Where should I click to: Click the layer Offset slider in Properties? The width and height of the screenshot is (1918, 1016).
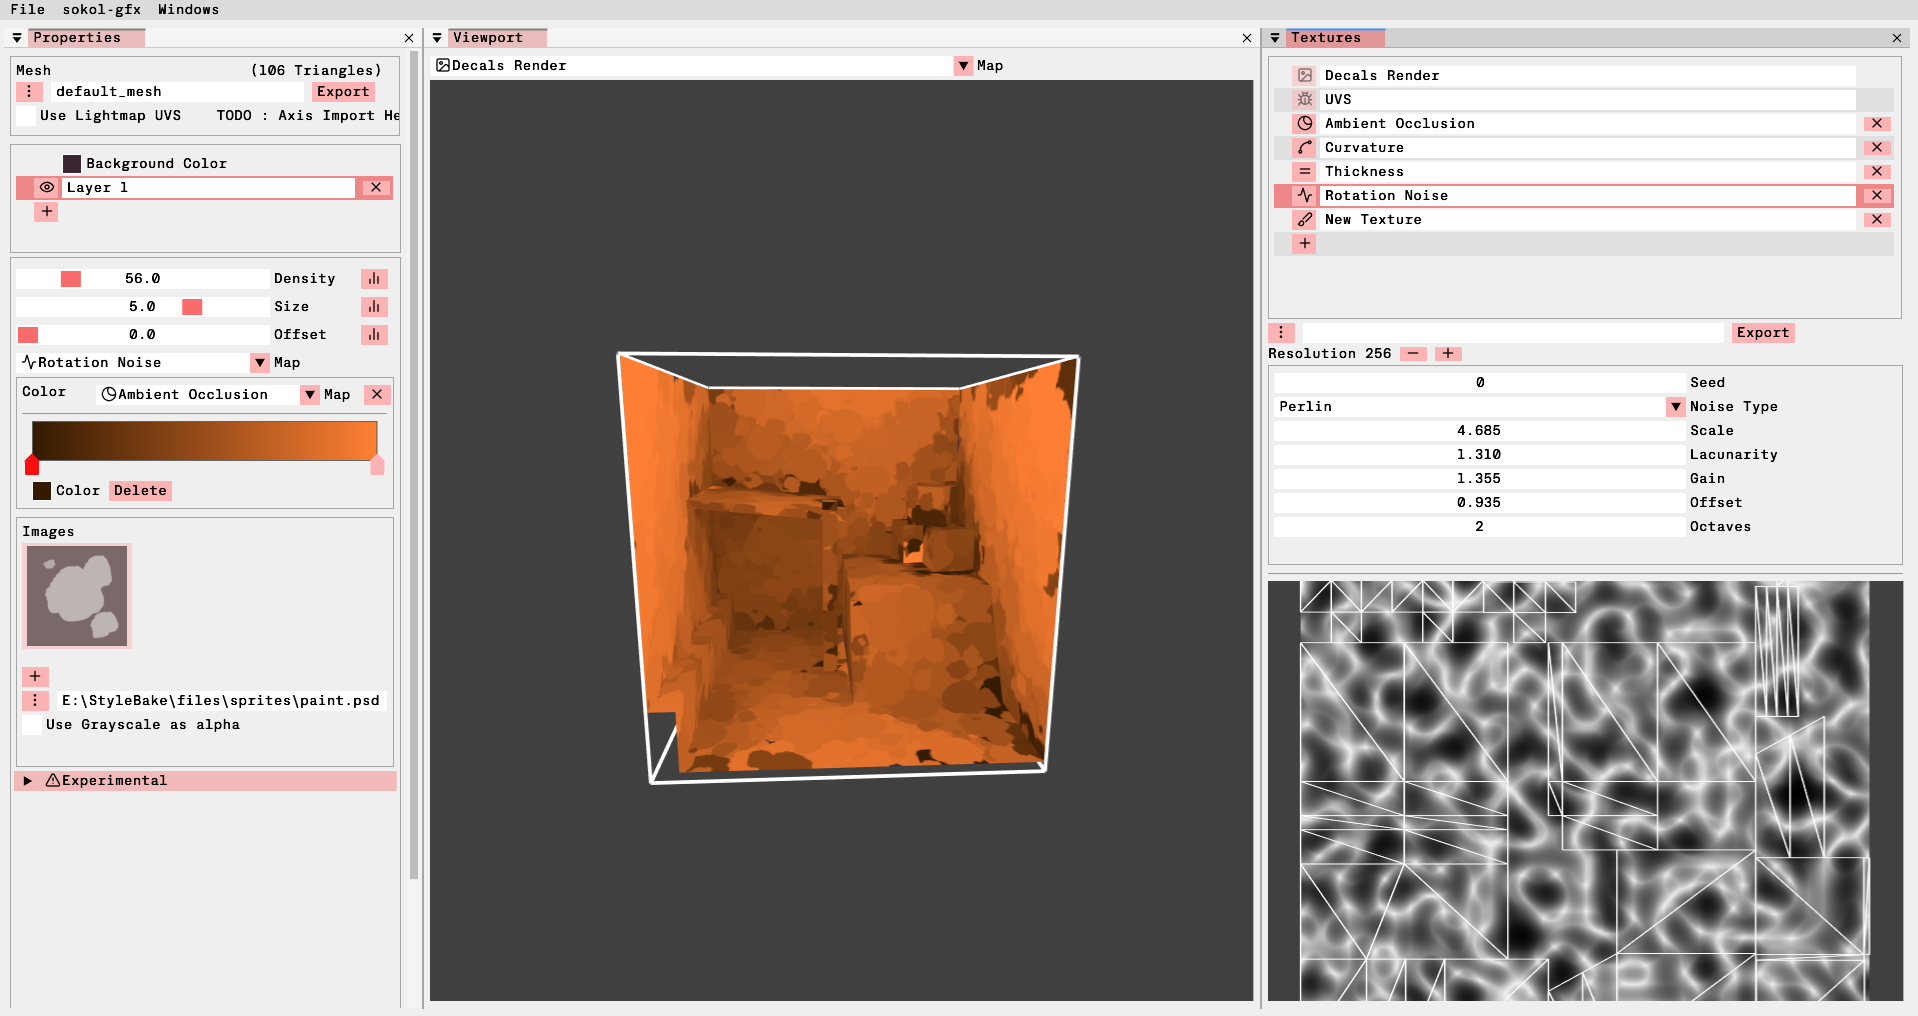(x=142, y=334)
